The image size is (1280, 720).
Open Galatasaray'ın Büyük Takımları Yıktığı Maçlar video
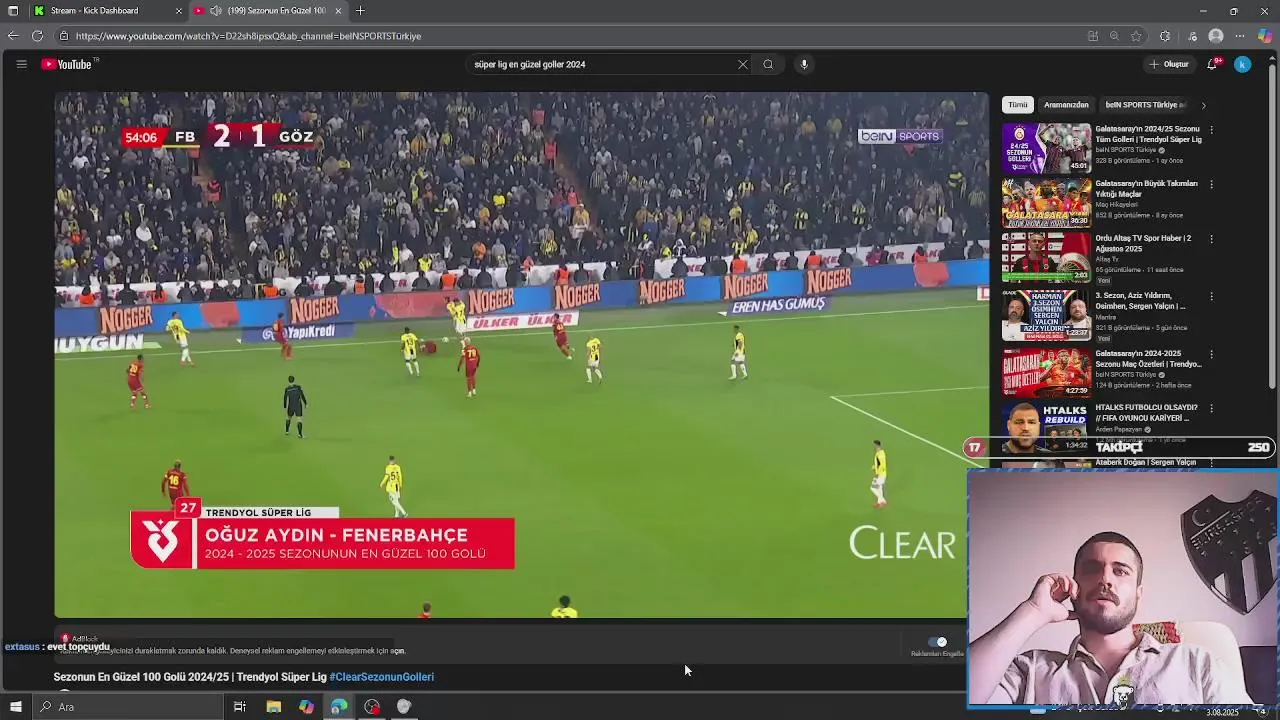tap(1146, 189)
